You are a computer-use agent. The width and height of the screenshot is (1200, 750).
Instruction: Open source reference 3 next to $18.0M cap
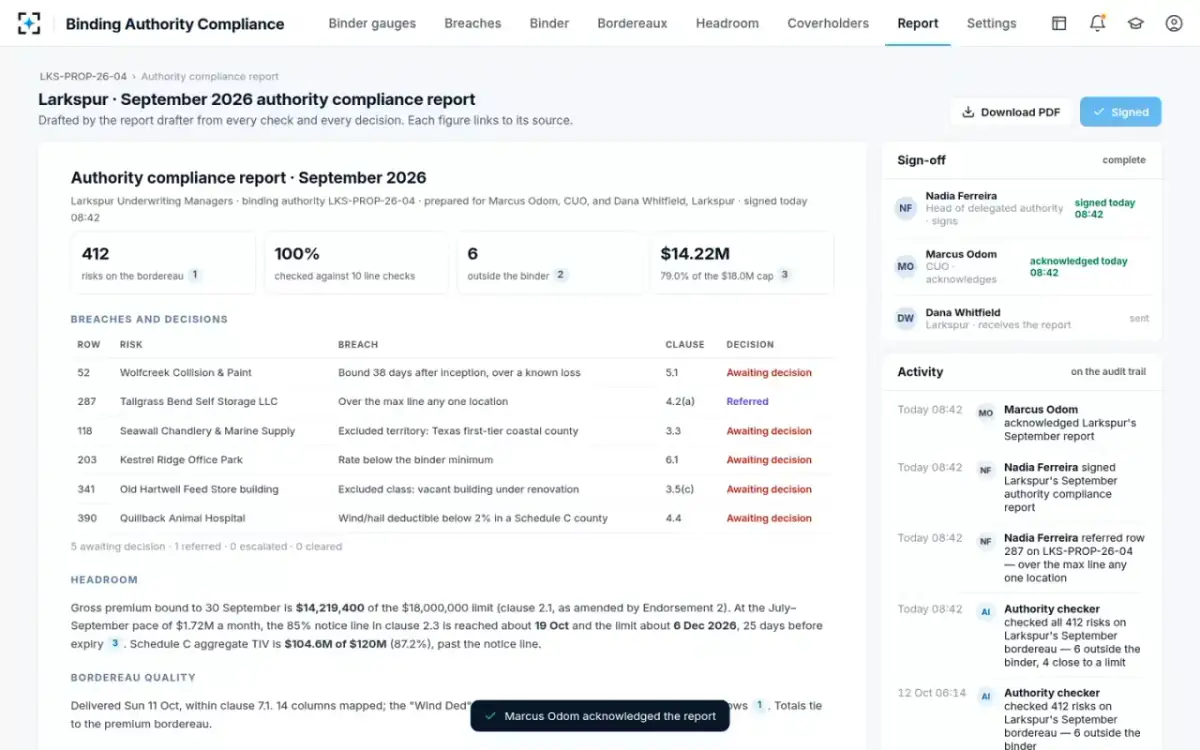[x=785, y=275]
